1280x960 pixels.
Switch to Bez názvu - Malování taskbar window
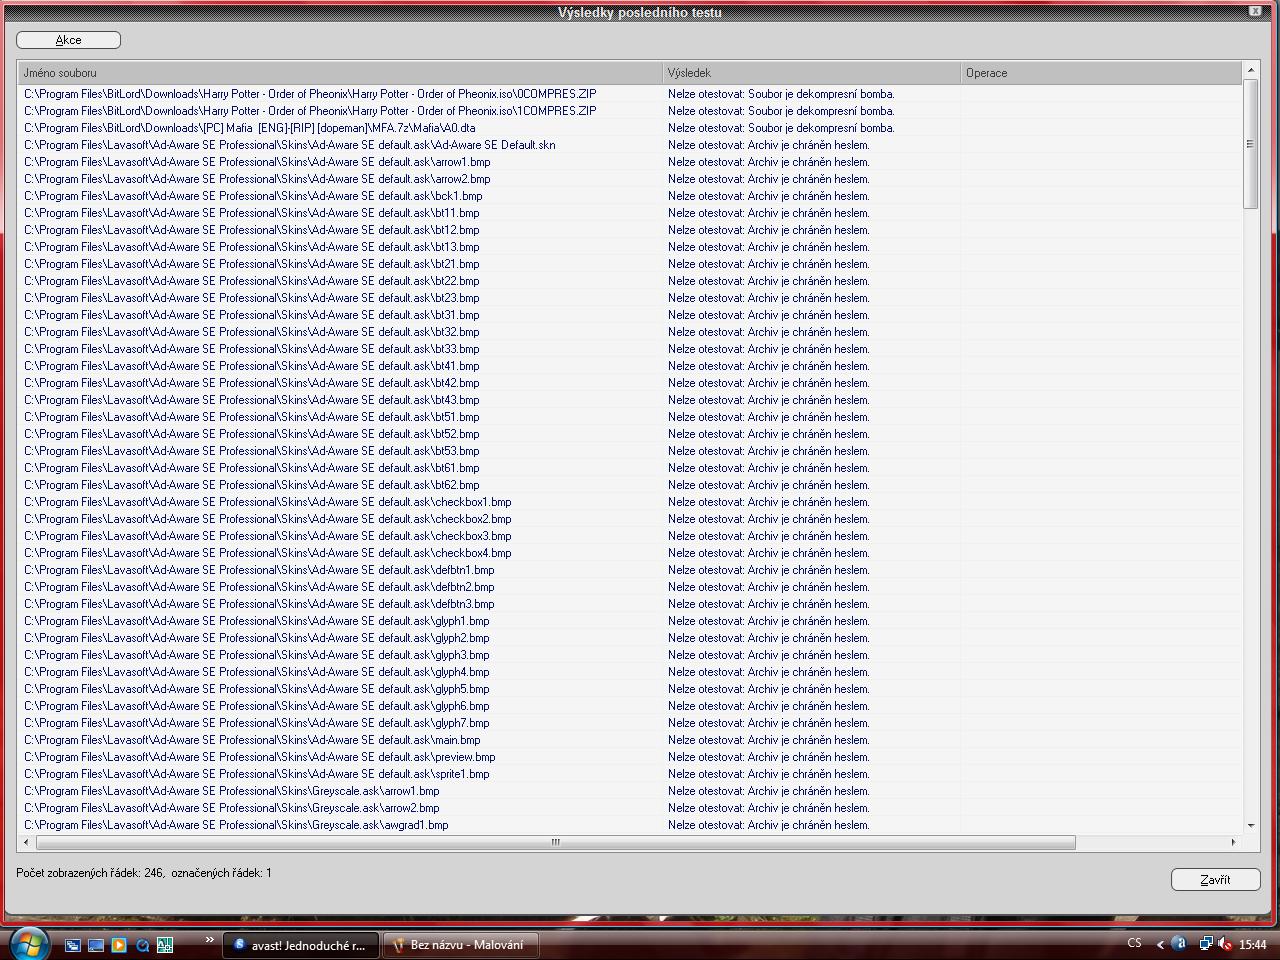[x=460, y=944]
